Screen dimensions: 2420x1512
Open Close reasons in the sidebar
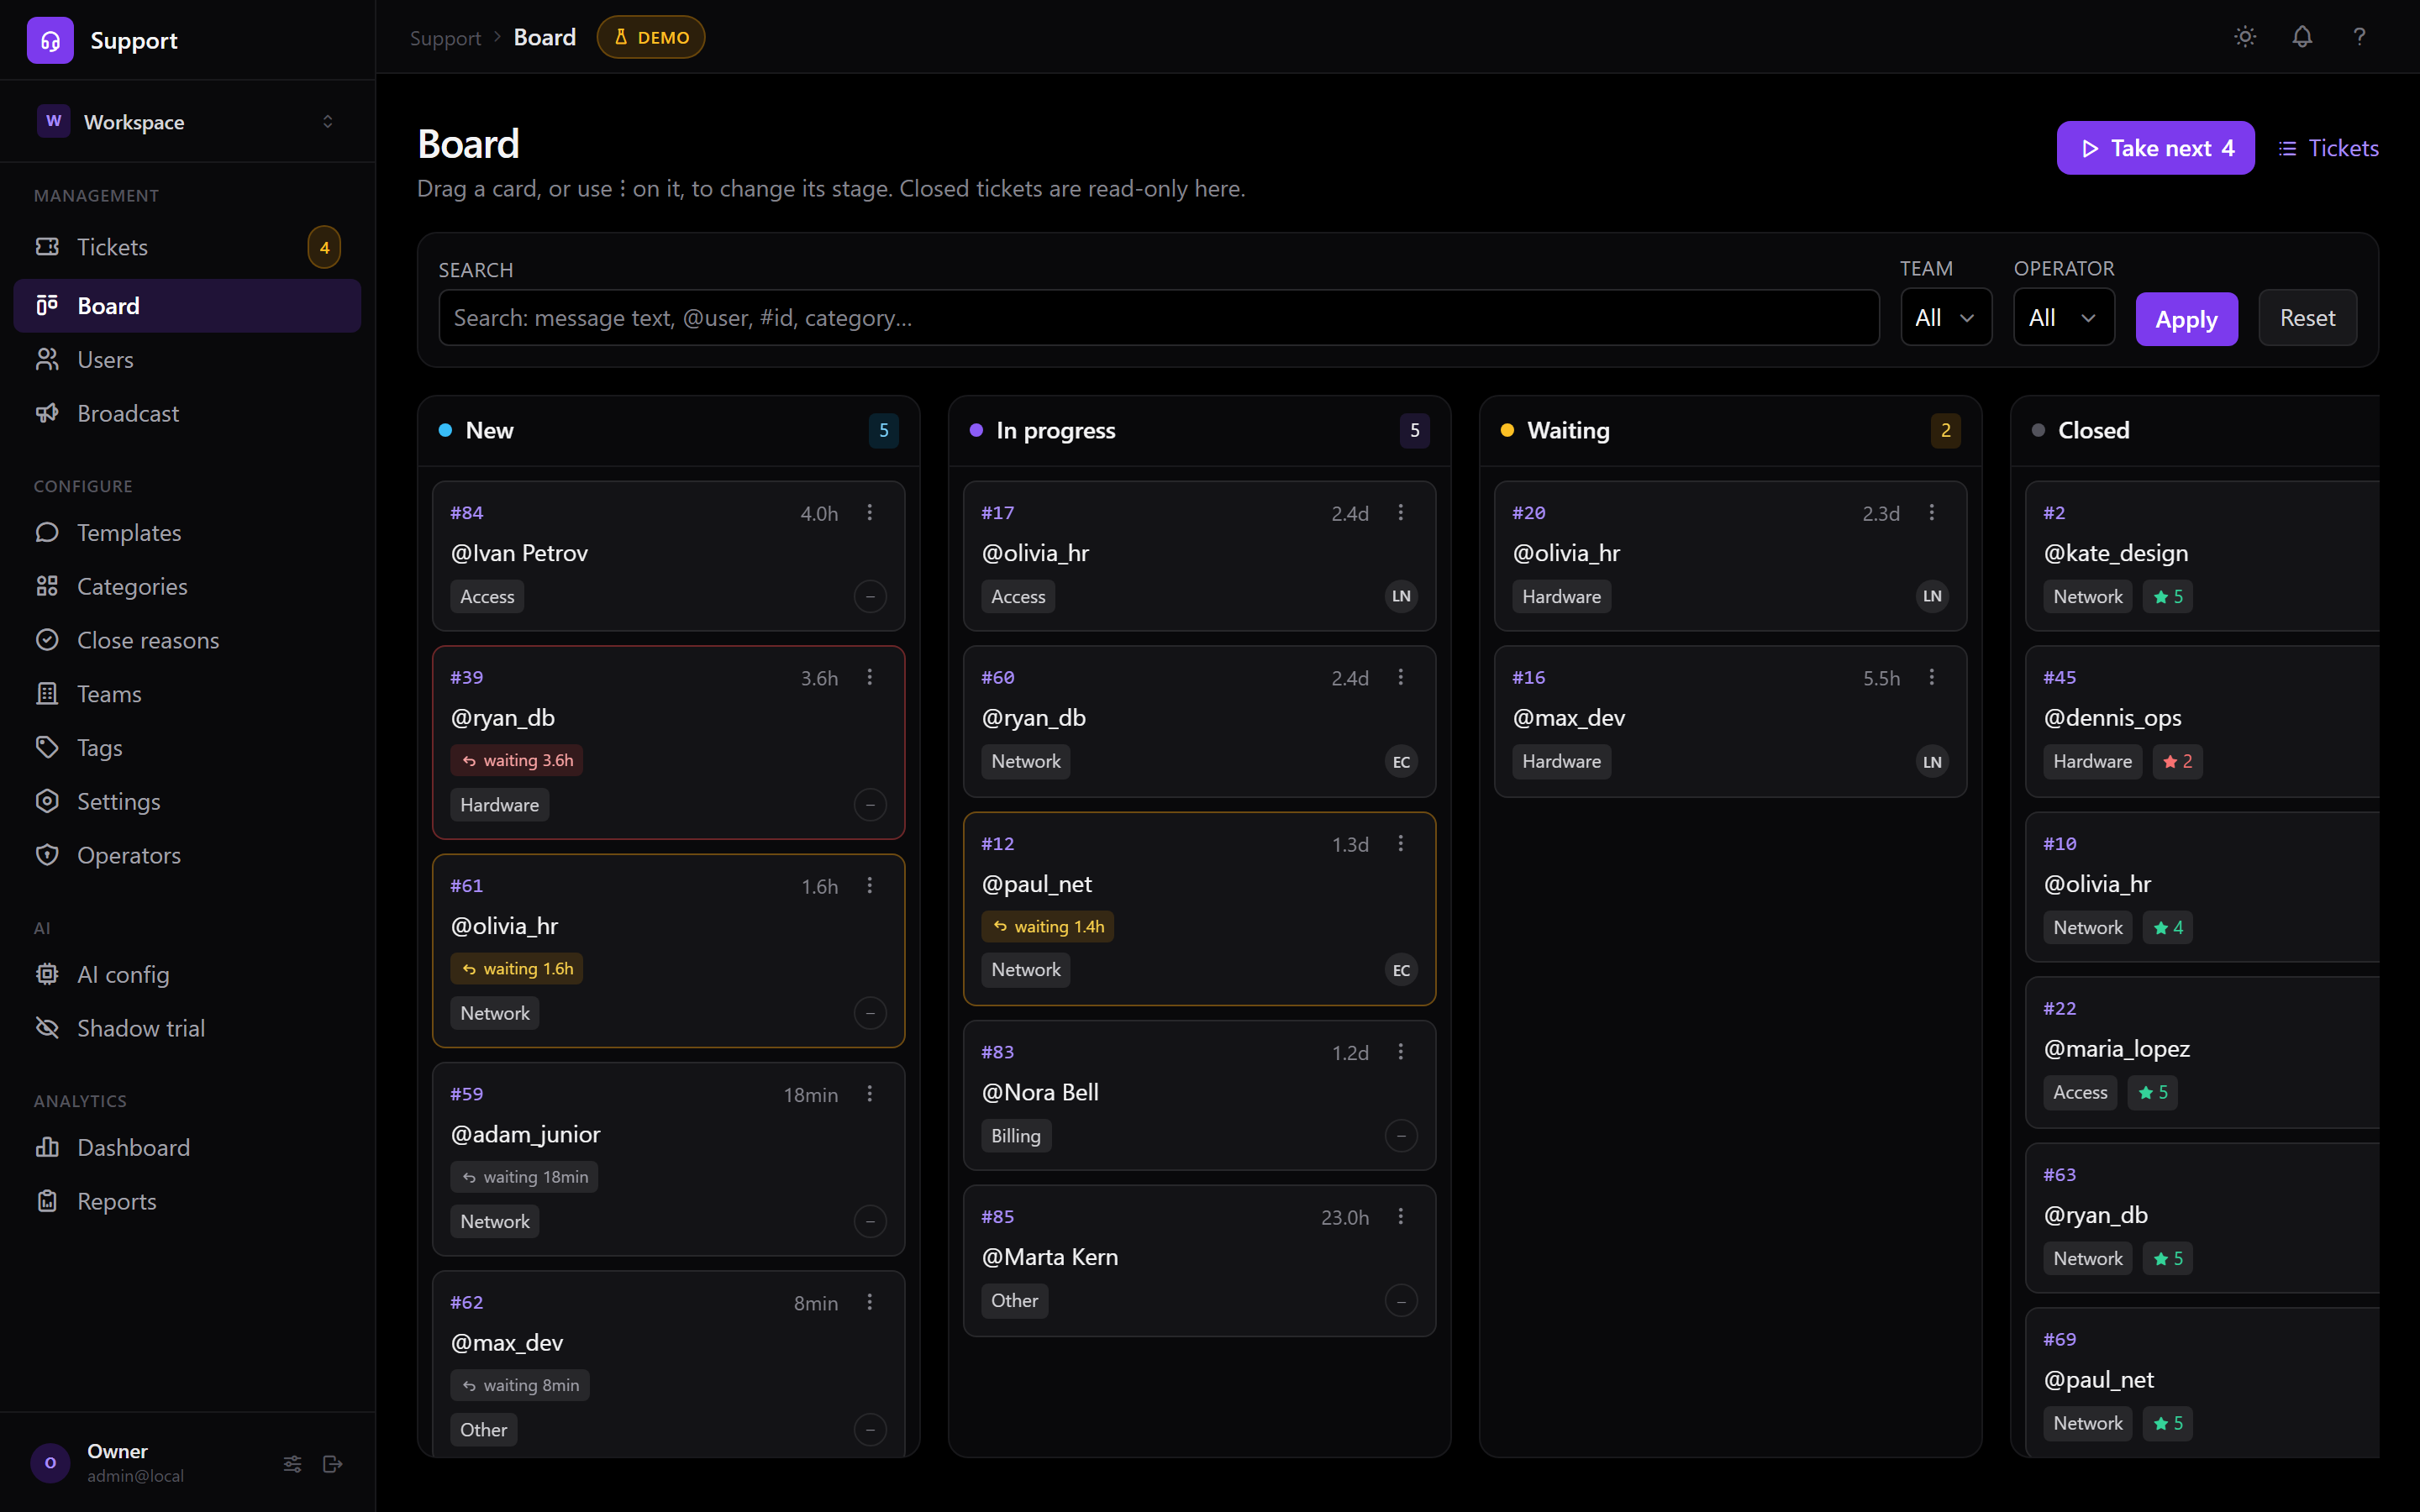(x=187, y=641)
